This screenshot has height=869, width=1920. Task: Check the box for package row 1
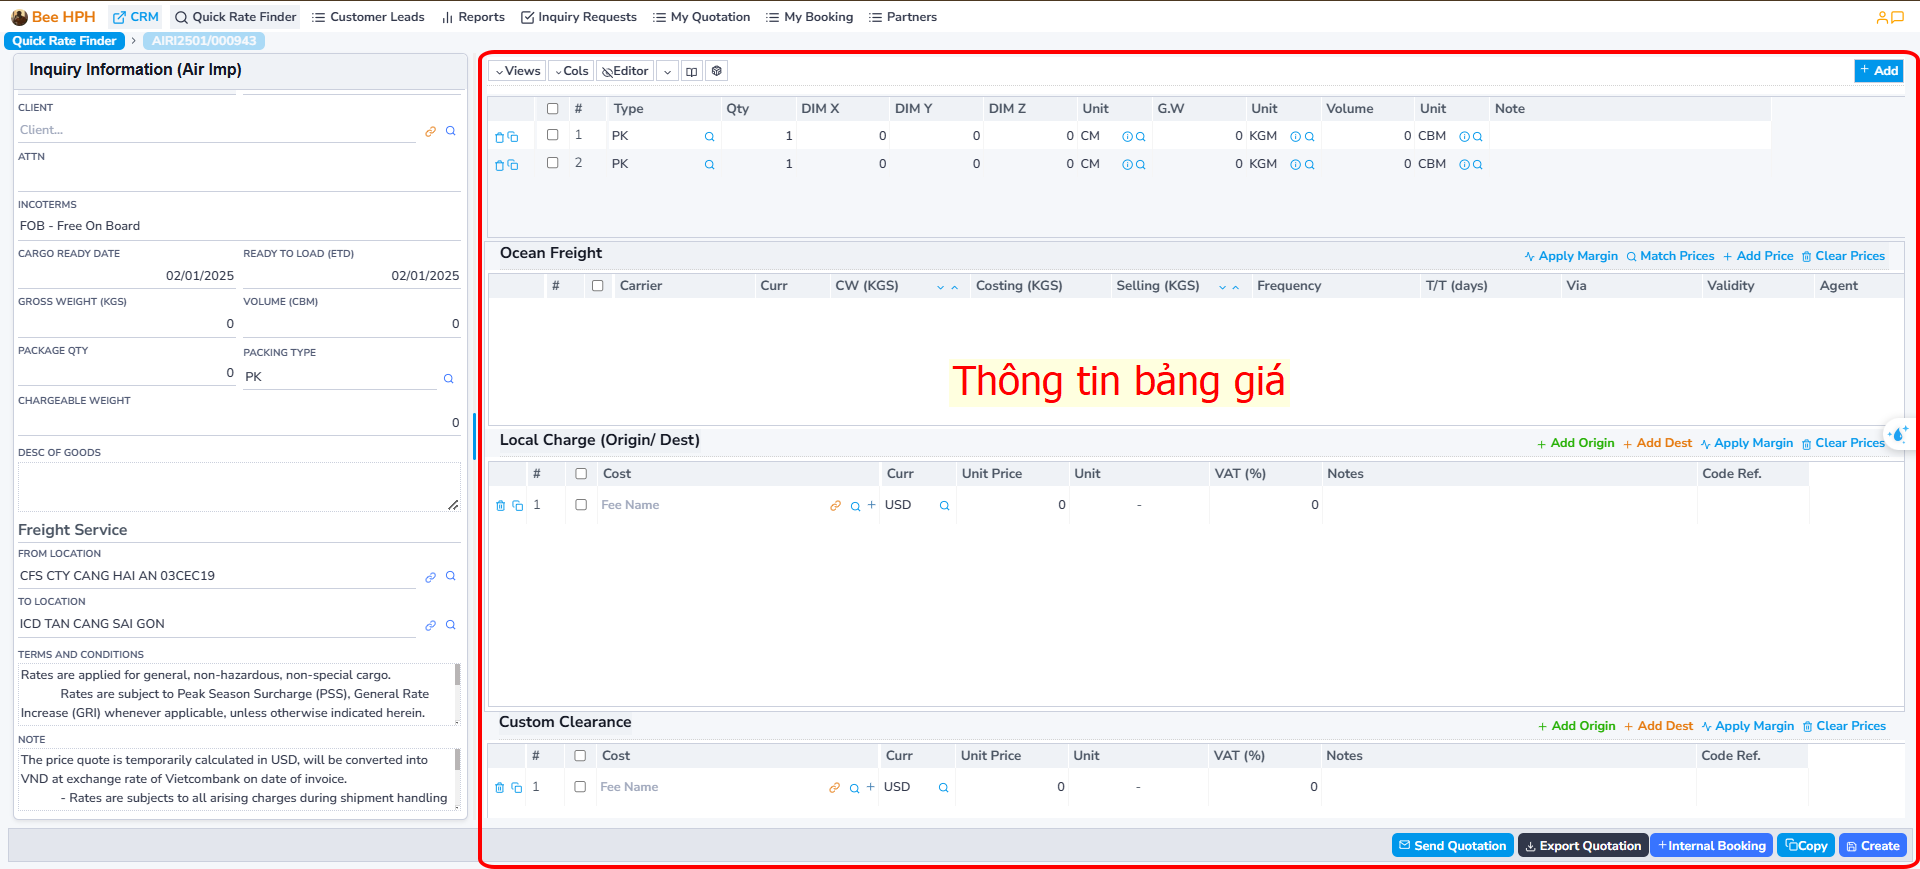click(x=552, y=135)
